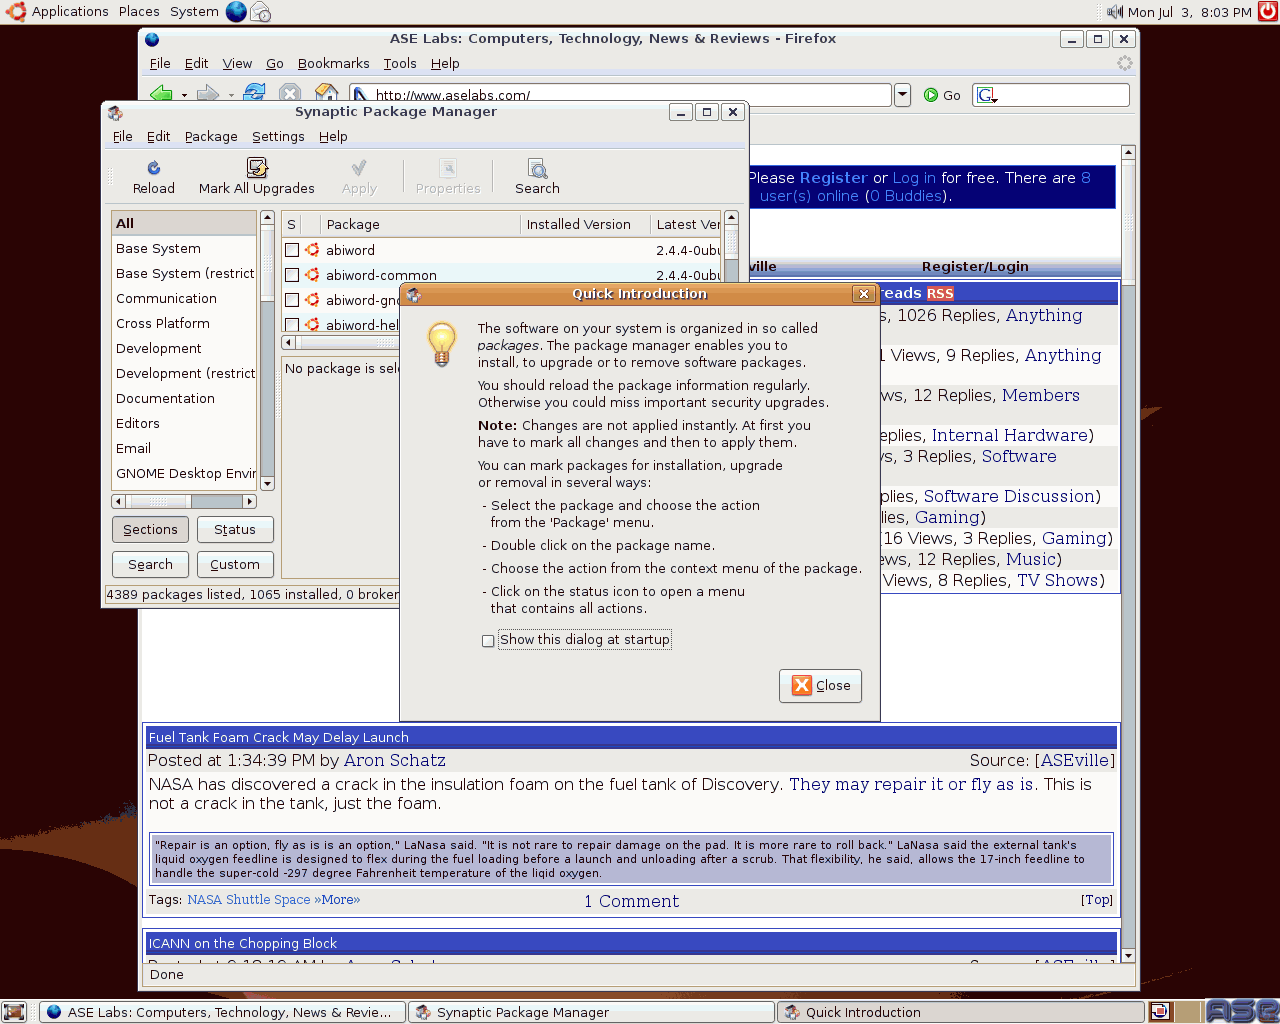The height and width of the screenshot is (1024, 1280).
Task: Click the Show Desktop icon in the bottom panel
Action: (x=14, y=1012)
